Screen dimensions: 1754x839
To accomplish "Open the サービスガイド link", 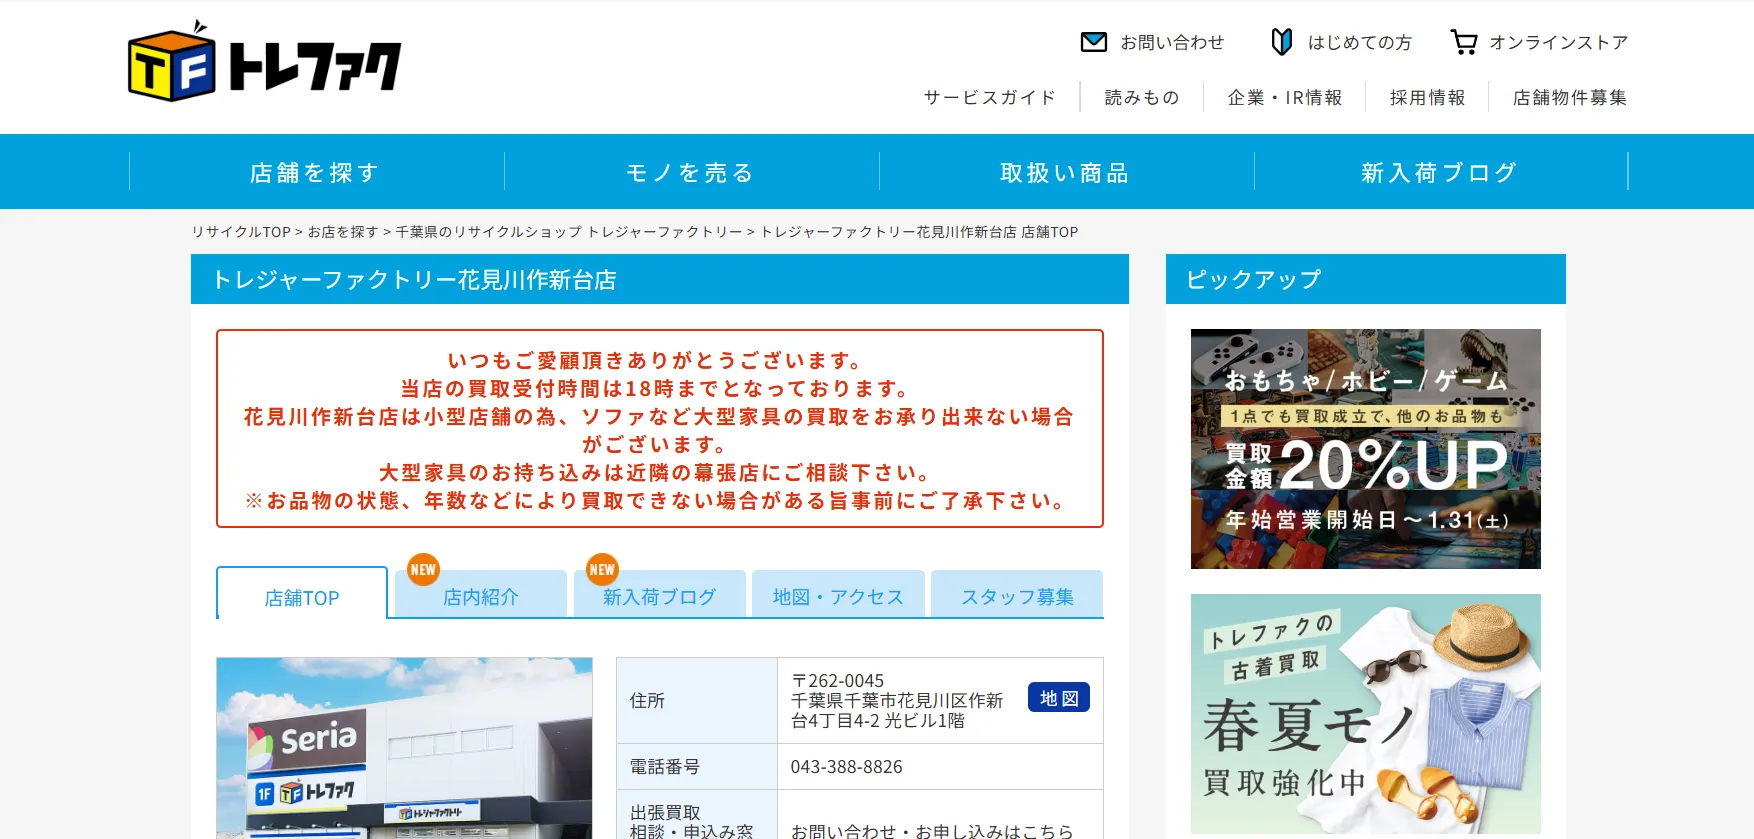I will [989, 97].
